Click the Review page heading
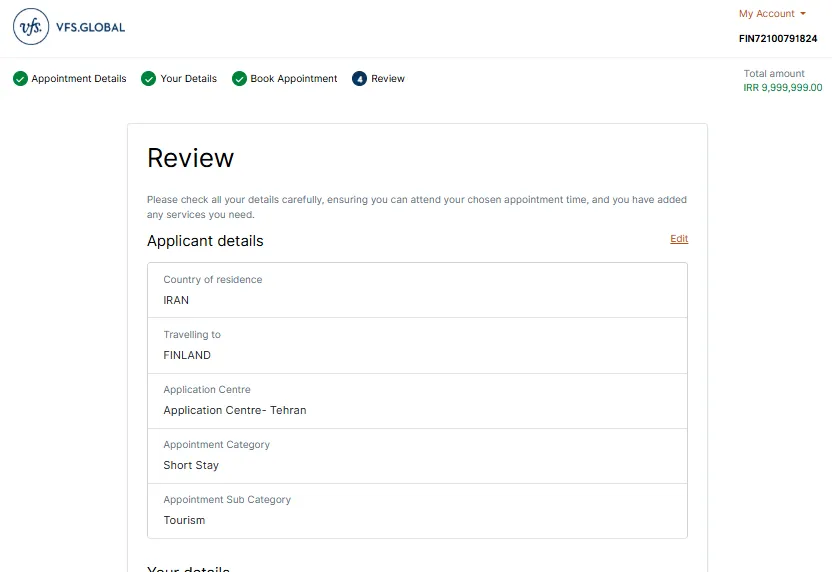The width and height of the screenshot is (832, 572). (x=190, y=158)
